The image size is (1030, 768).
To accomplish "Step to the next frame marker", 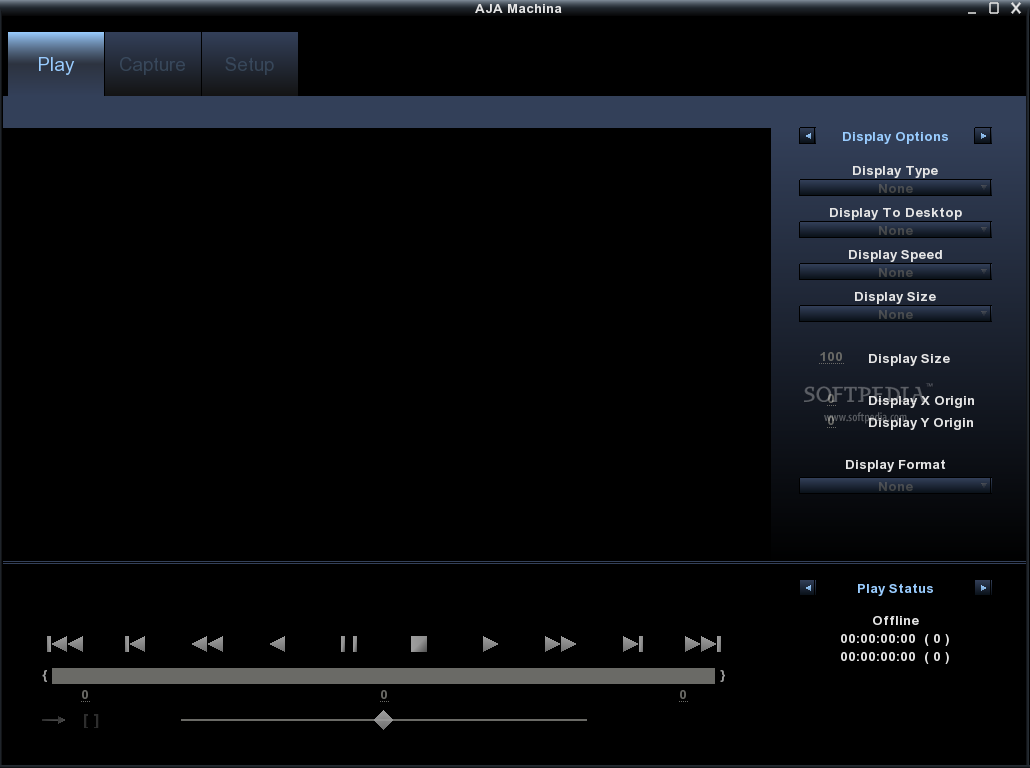I will pyautogui.click(x=633, y=644).
